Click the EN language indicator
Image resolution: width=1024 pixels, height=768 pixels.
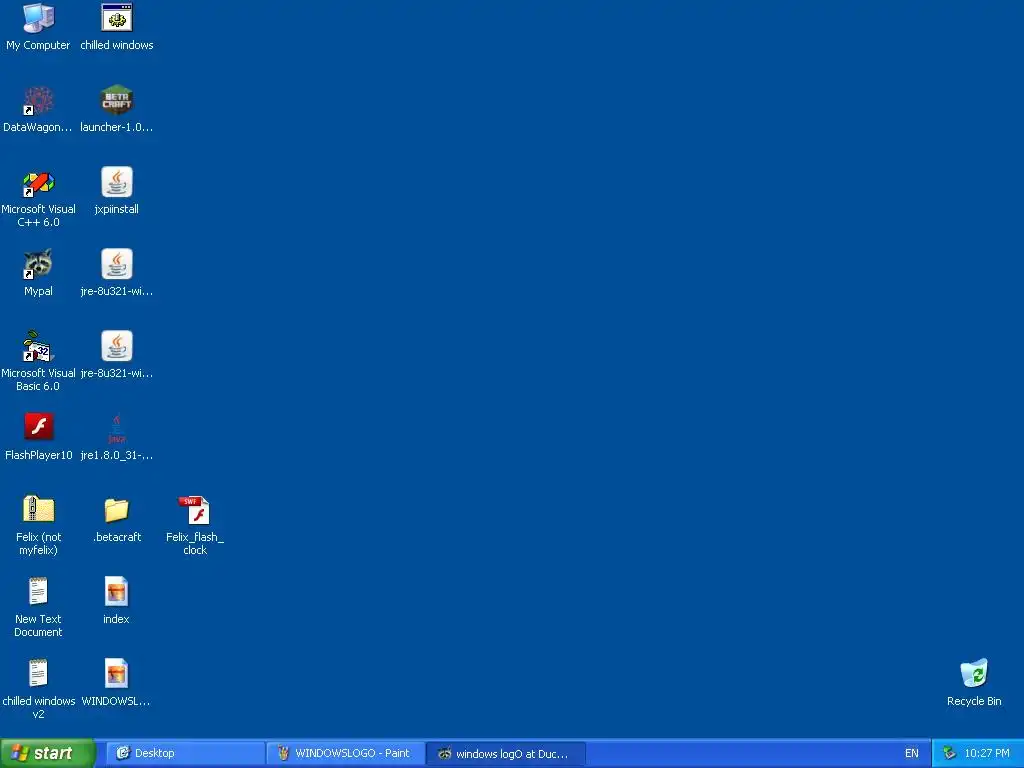coord(912,754)
